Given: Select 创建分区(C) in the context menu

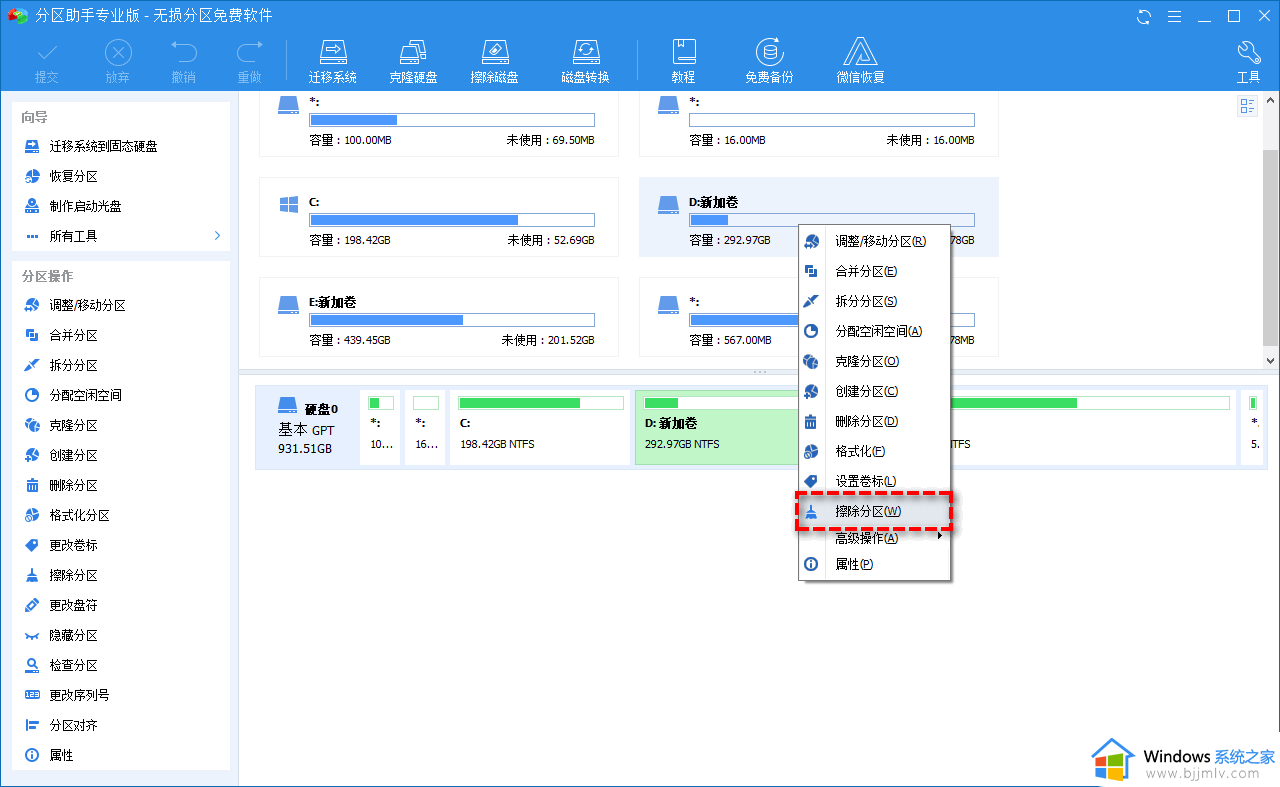Looking at the screenshot, I should [x=874, y=391].
